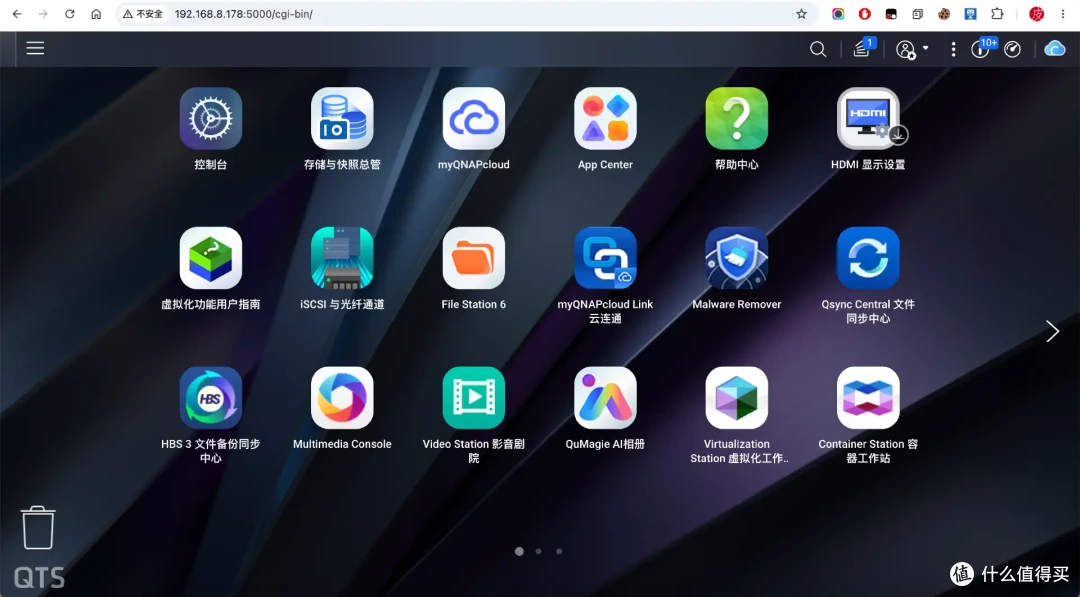Bookmark this page with the star

click(x=801, y=14)
